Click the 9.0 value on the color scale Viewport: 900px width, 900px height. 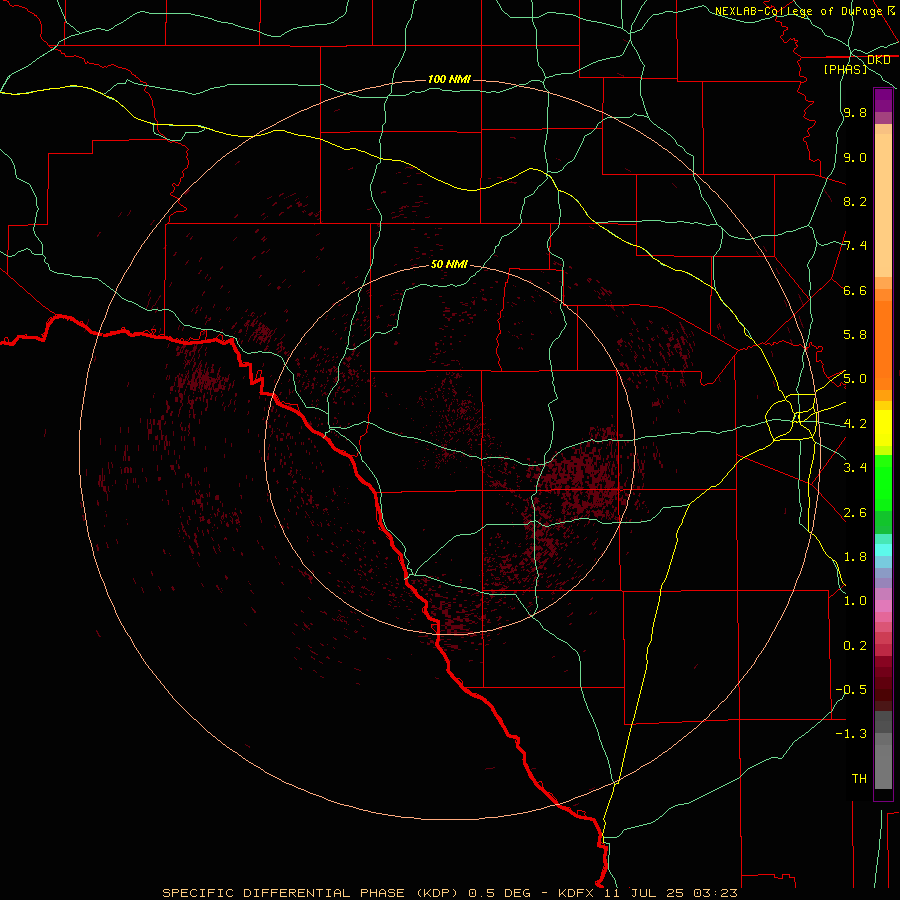(x=855, y=157)
